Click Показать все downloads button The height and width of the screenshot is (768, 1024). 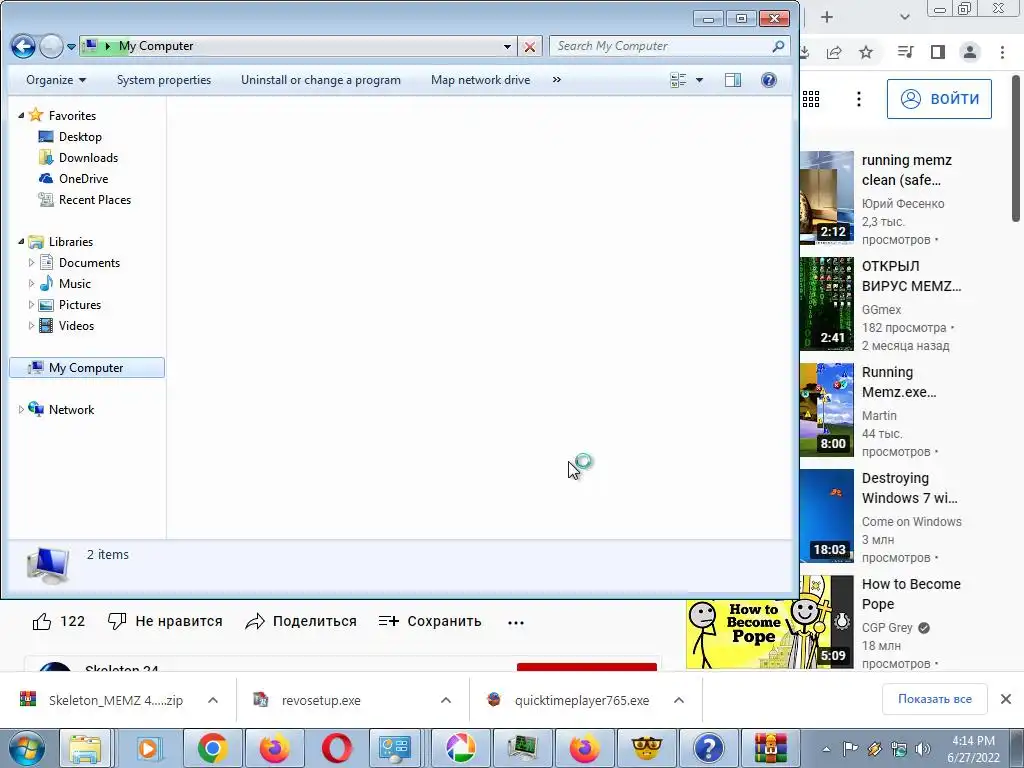tap(935, 699)
